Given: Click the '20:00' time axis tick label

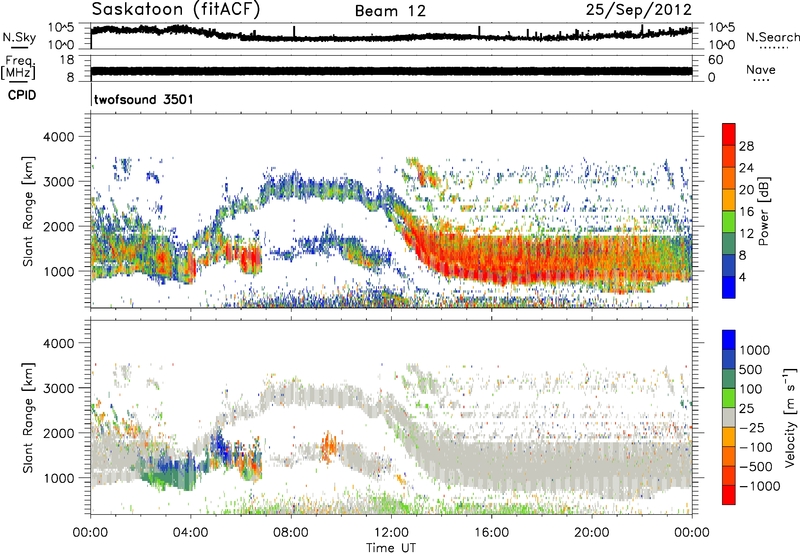Looking at the screenshot, I should tap(591, 533).
